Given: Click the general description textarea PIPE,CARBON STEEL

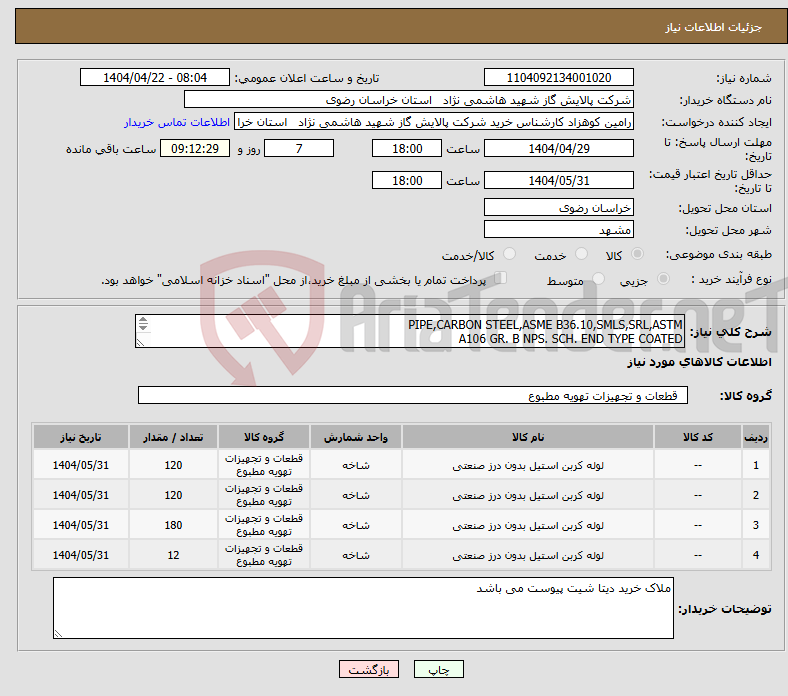Looking at the screenshot, I should click(x=410, y=332).
